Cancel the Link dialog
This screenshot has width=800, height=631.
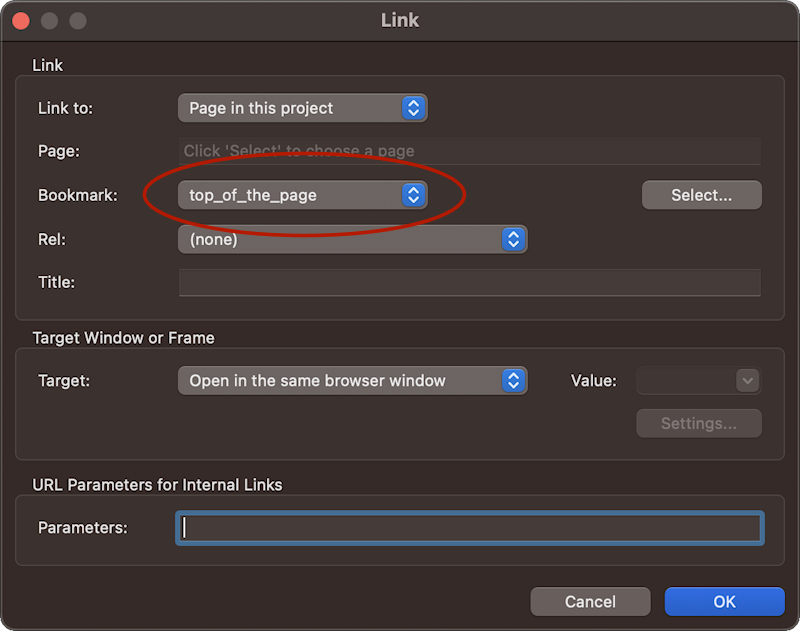(590, 601)
